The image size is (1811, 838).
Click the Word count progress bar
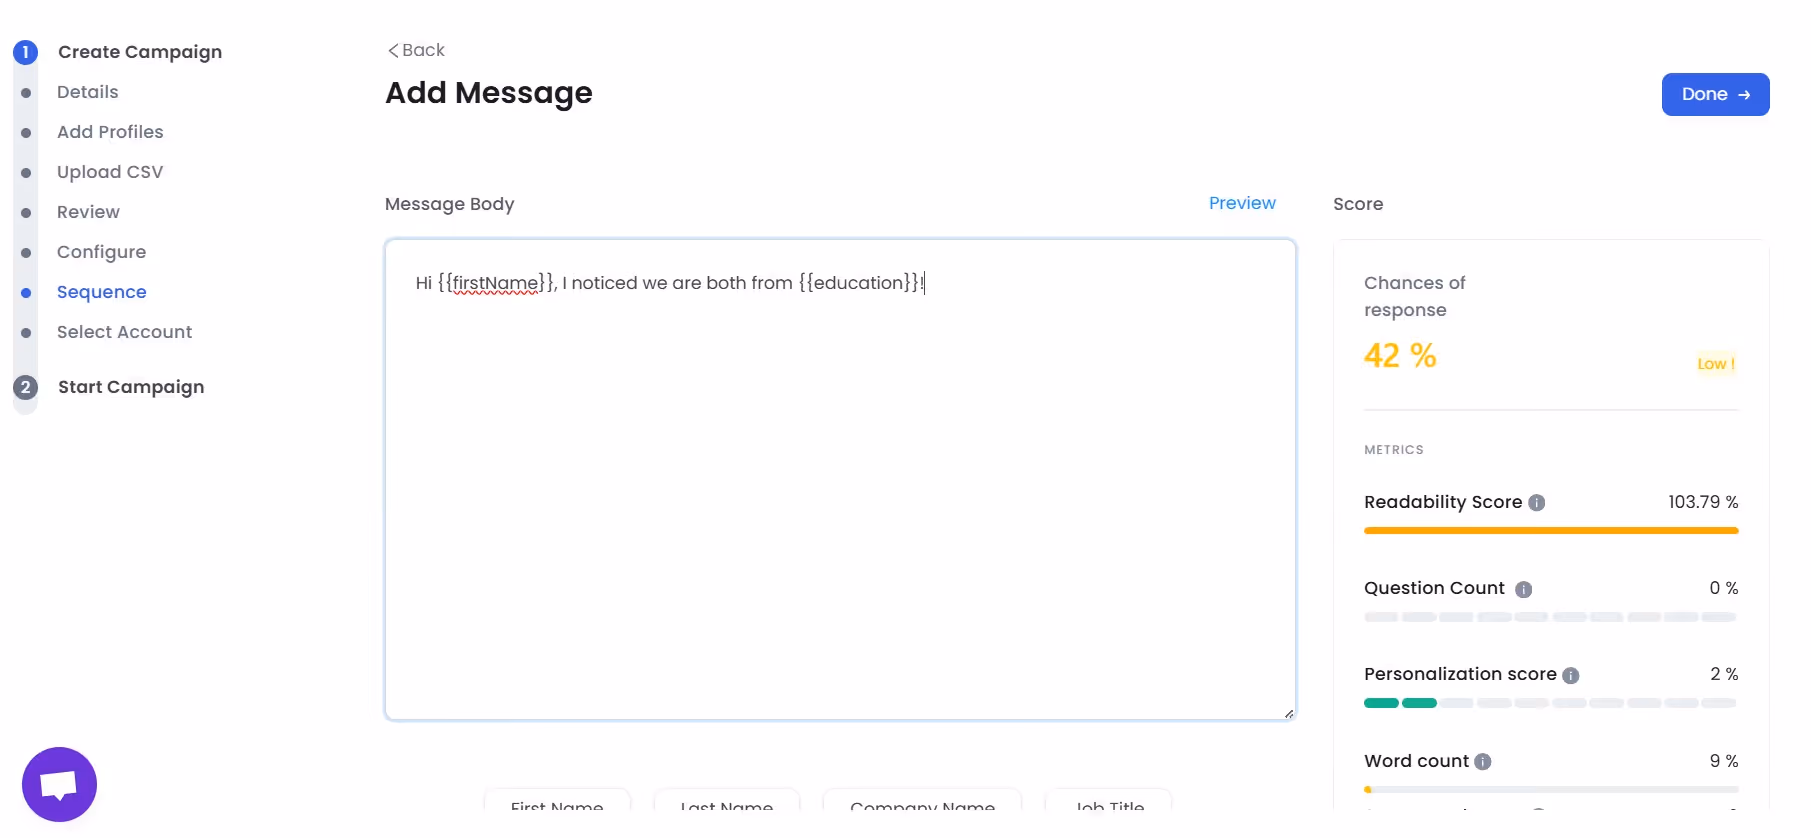point(1551,790)
